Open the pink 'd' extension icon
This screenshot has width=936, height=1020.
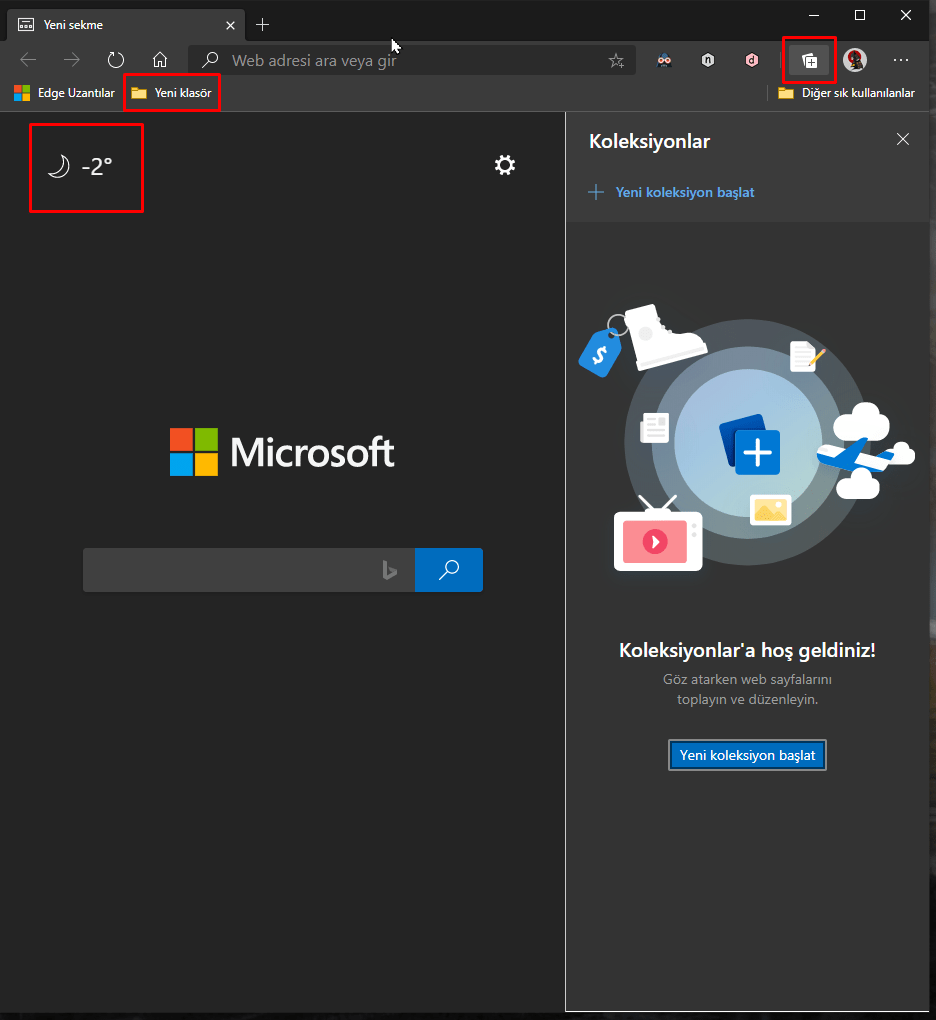(x=752, y=60)
